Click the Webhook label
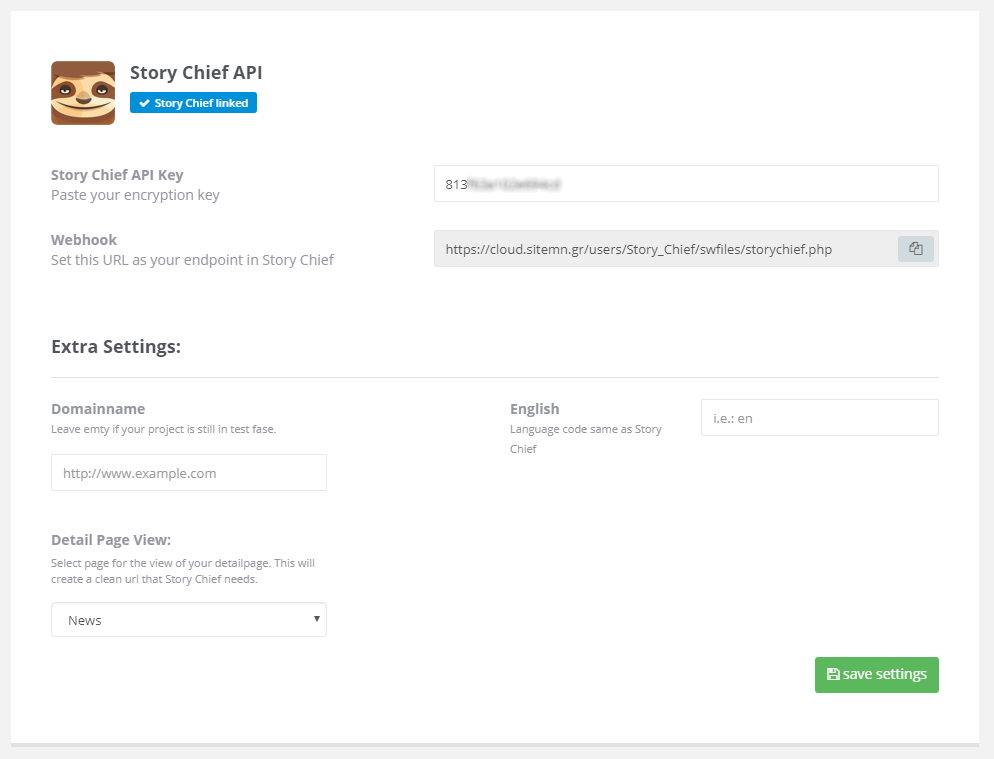Screen dimensions: 994x759 (84, 240)
